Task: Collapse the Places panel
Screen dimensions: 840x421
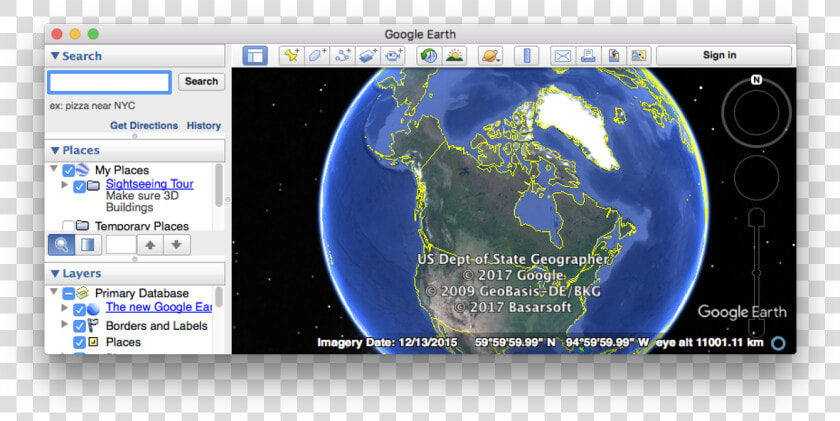Action: click(x=55, y=151)
